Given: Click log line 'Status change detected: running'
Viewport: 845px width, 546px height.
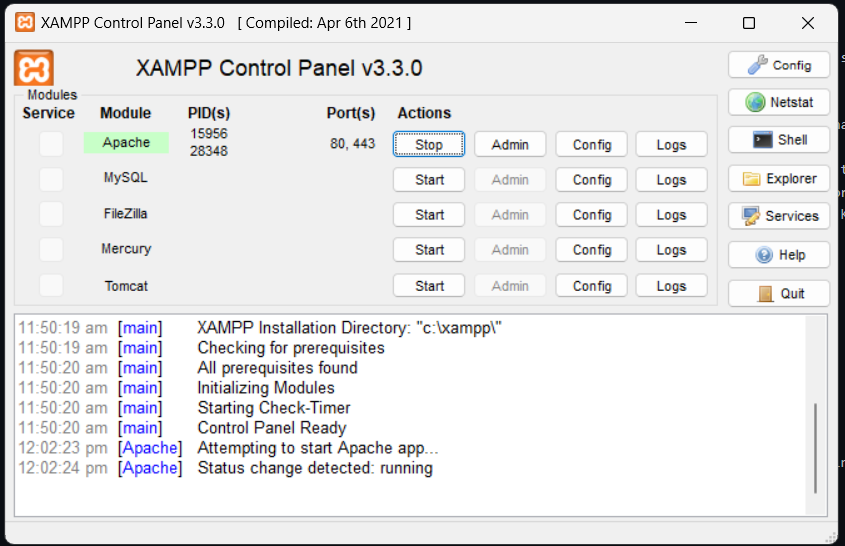Looking at the screenshot, I should click(x=315, y=468).
